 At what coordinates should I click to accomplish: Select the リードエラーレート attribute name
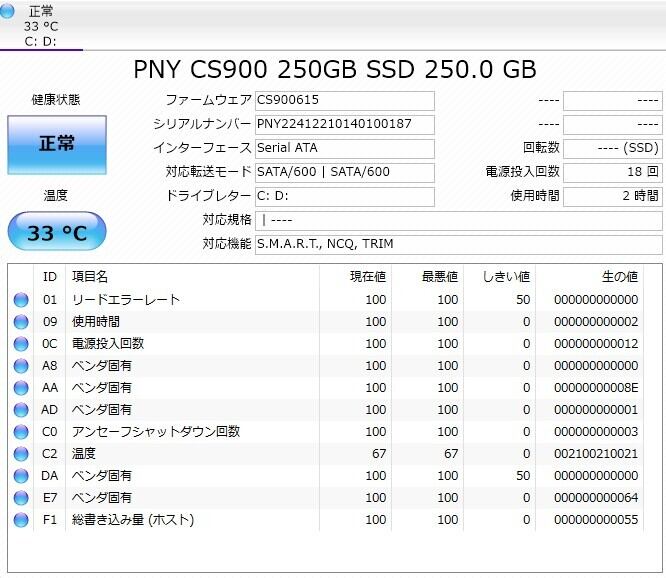click(126, 300)
